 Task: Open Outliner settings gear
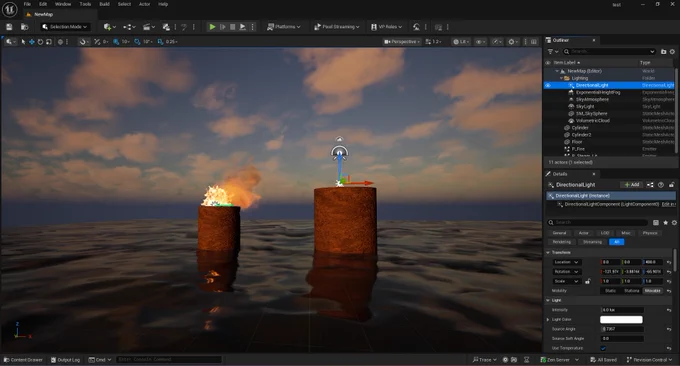coord(672,52)
